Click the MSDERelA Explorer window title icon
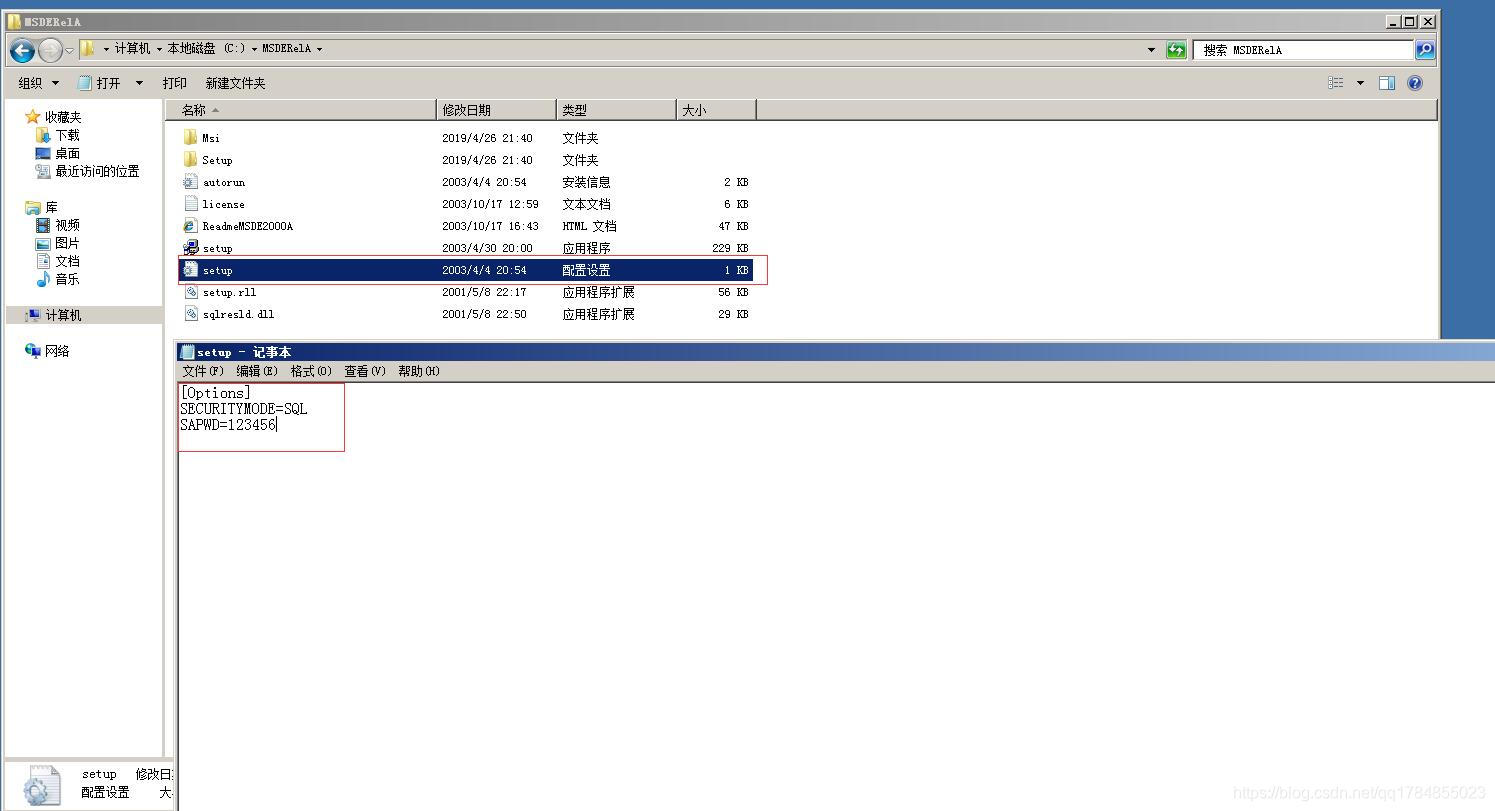 14,21
